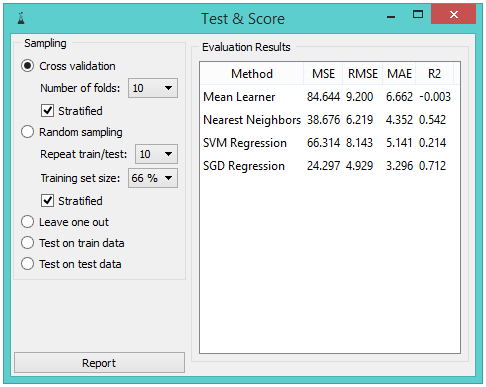Click the Report button
Screen dimensions: 486x387
click(x=99, y=363)
